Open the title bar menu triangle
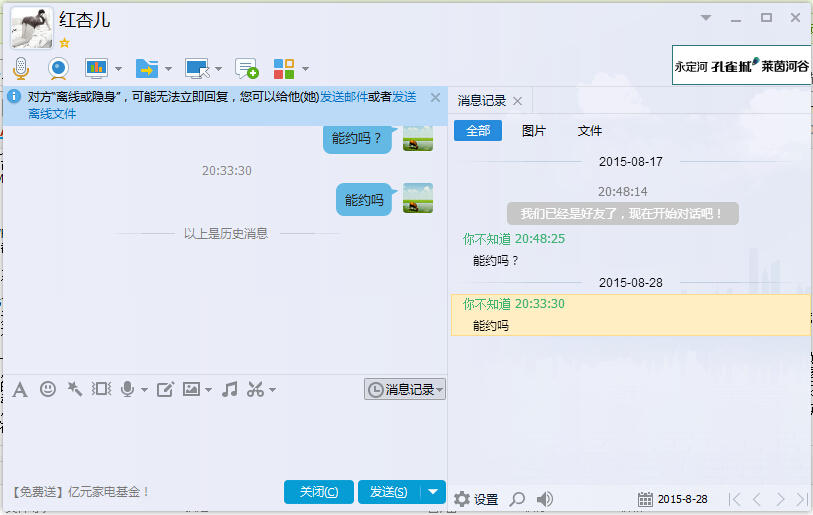 (706, 18)
